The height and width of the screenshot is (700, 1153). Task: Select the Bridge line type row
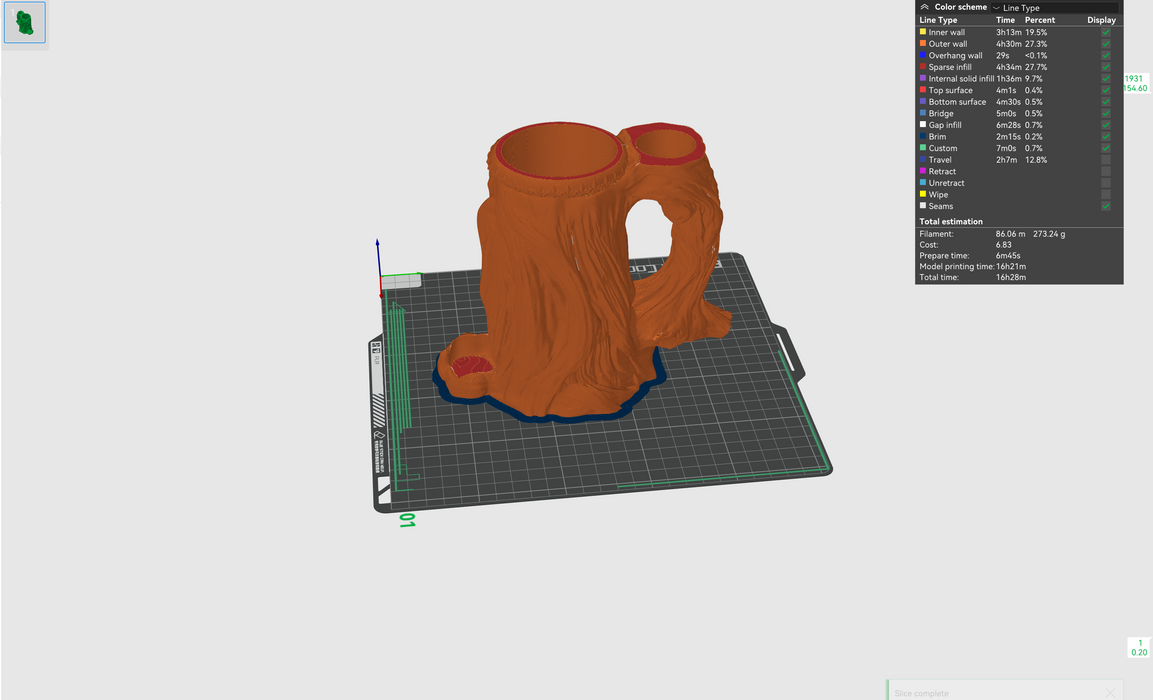(941, 114)
